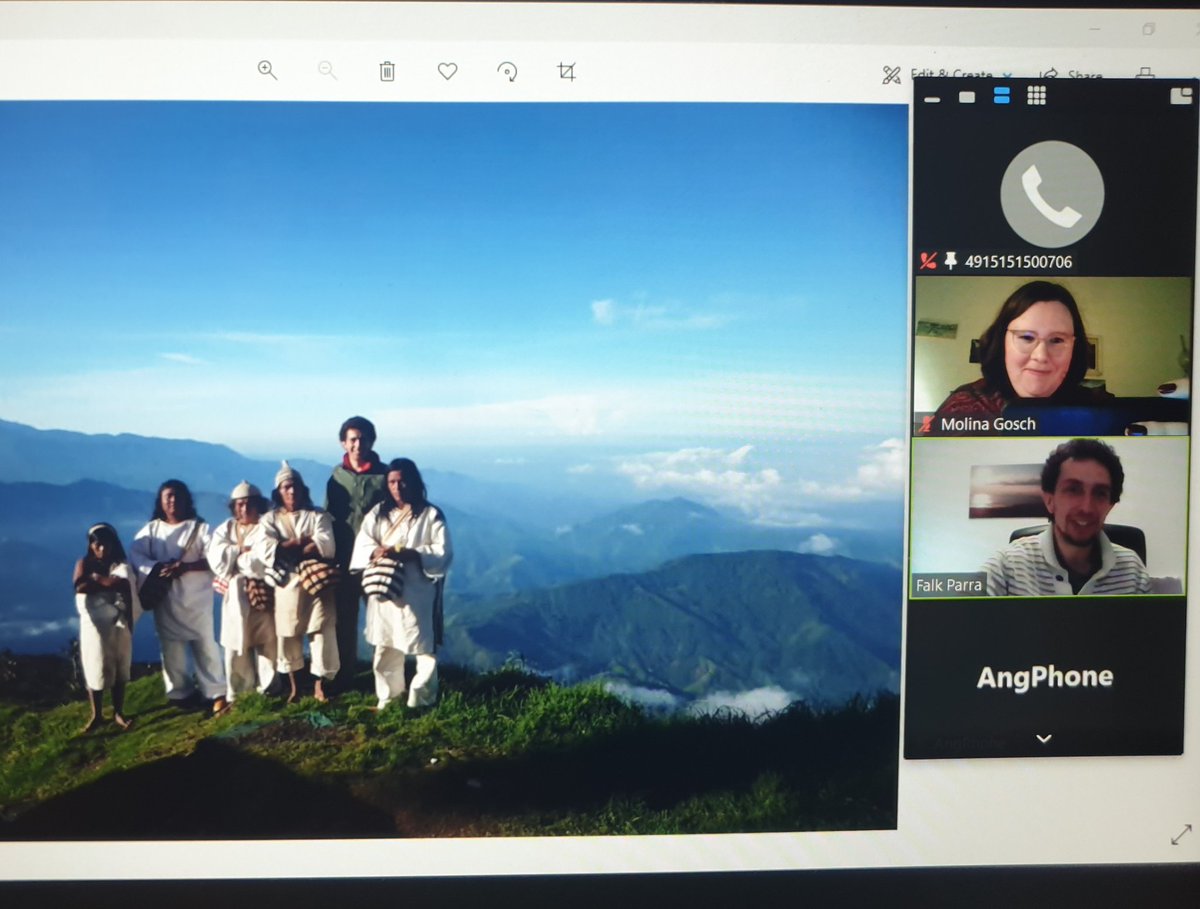This screenshot has width=1200, height=909.
Task: Select the two-tile thumbnail strip view
Action: (x=1001, y=96)
